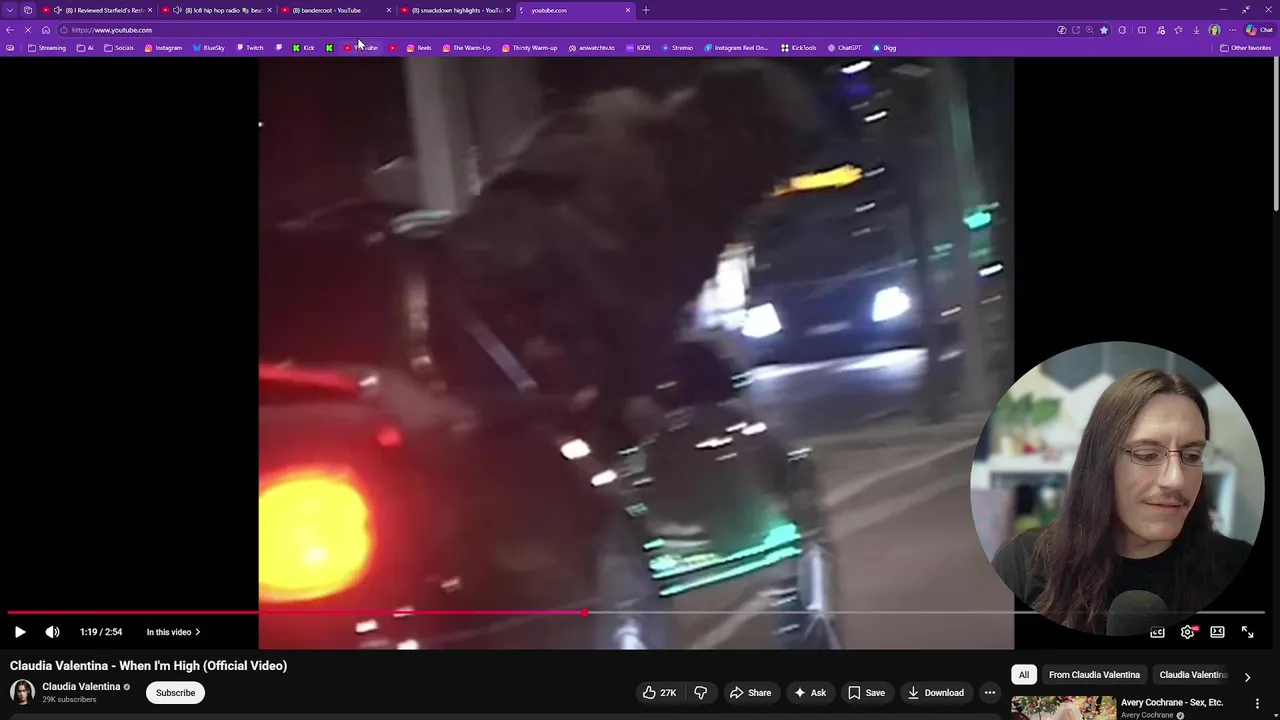Image resolution: width=1280 pixels, height=720 pixels.
Task: Open the Twitch bookmark
Action: click(250, 48)
